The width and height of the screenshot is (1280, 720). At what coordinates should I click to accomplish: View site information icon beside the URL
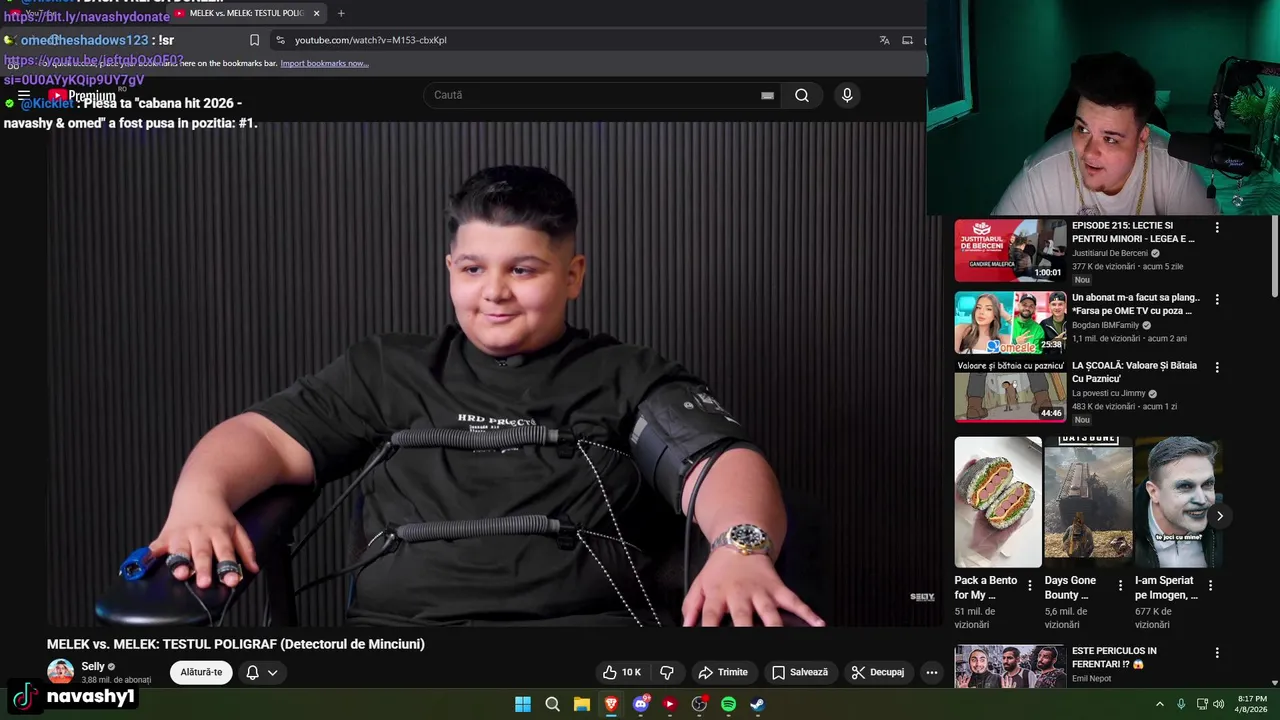[280, 40]
